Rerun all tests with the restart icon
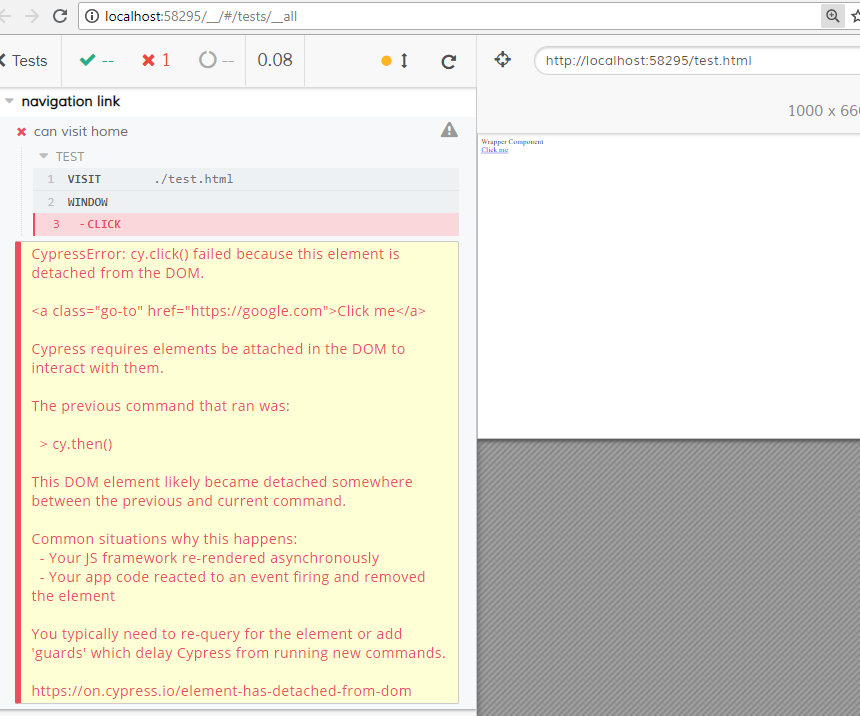This screenshot has height=716, width=860. [449, 61]
